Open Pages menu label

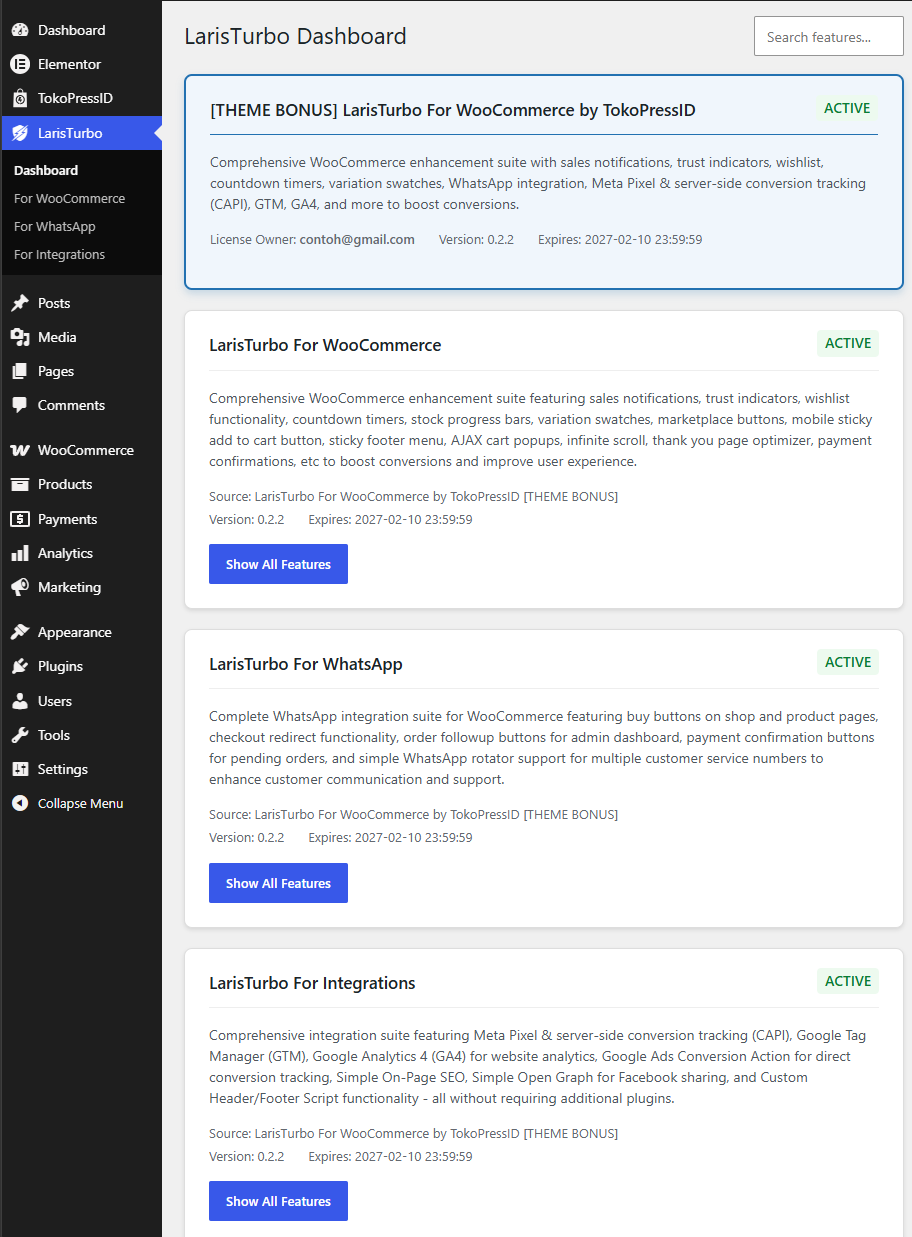56,371
